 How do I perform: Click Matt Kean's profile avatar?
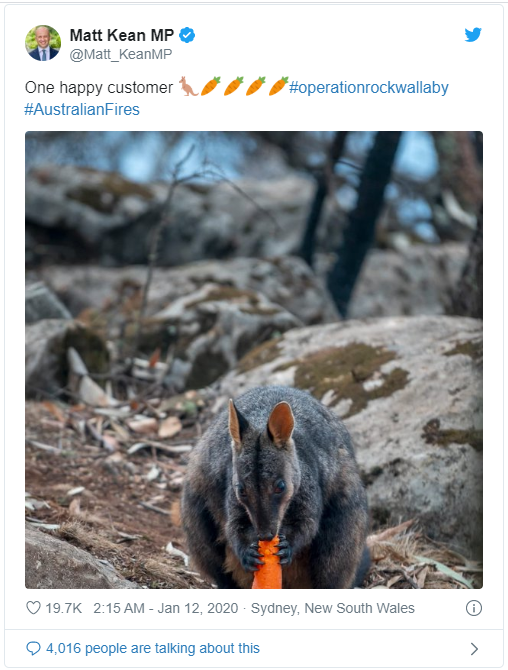tap(43, 43)
